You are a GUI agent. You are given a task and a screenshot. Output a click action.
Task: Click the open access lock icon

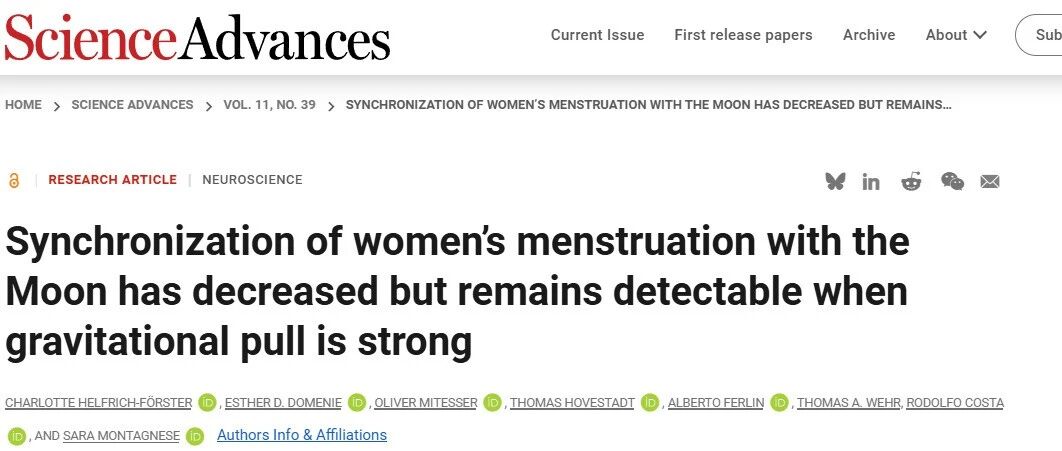point(14,180)
